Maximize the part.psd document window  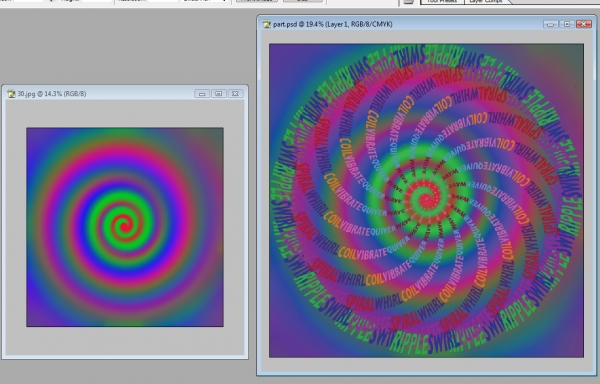pos(567,24)
